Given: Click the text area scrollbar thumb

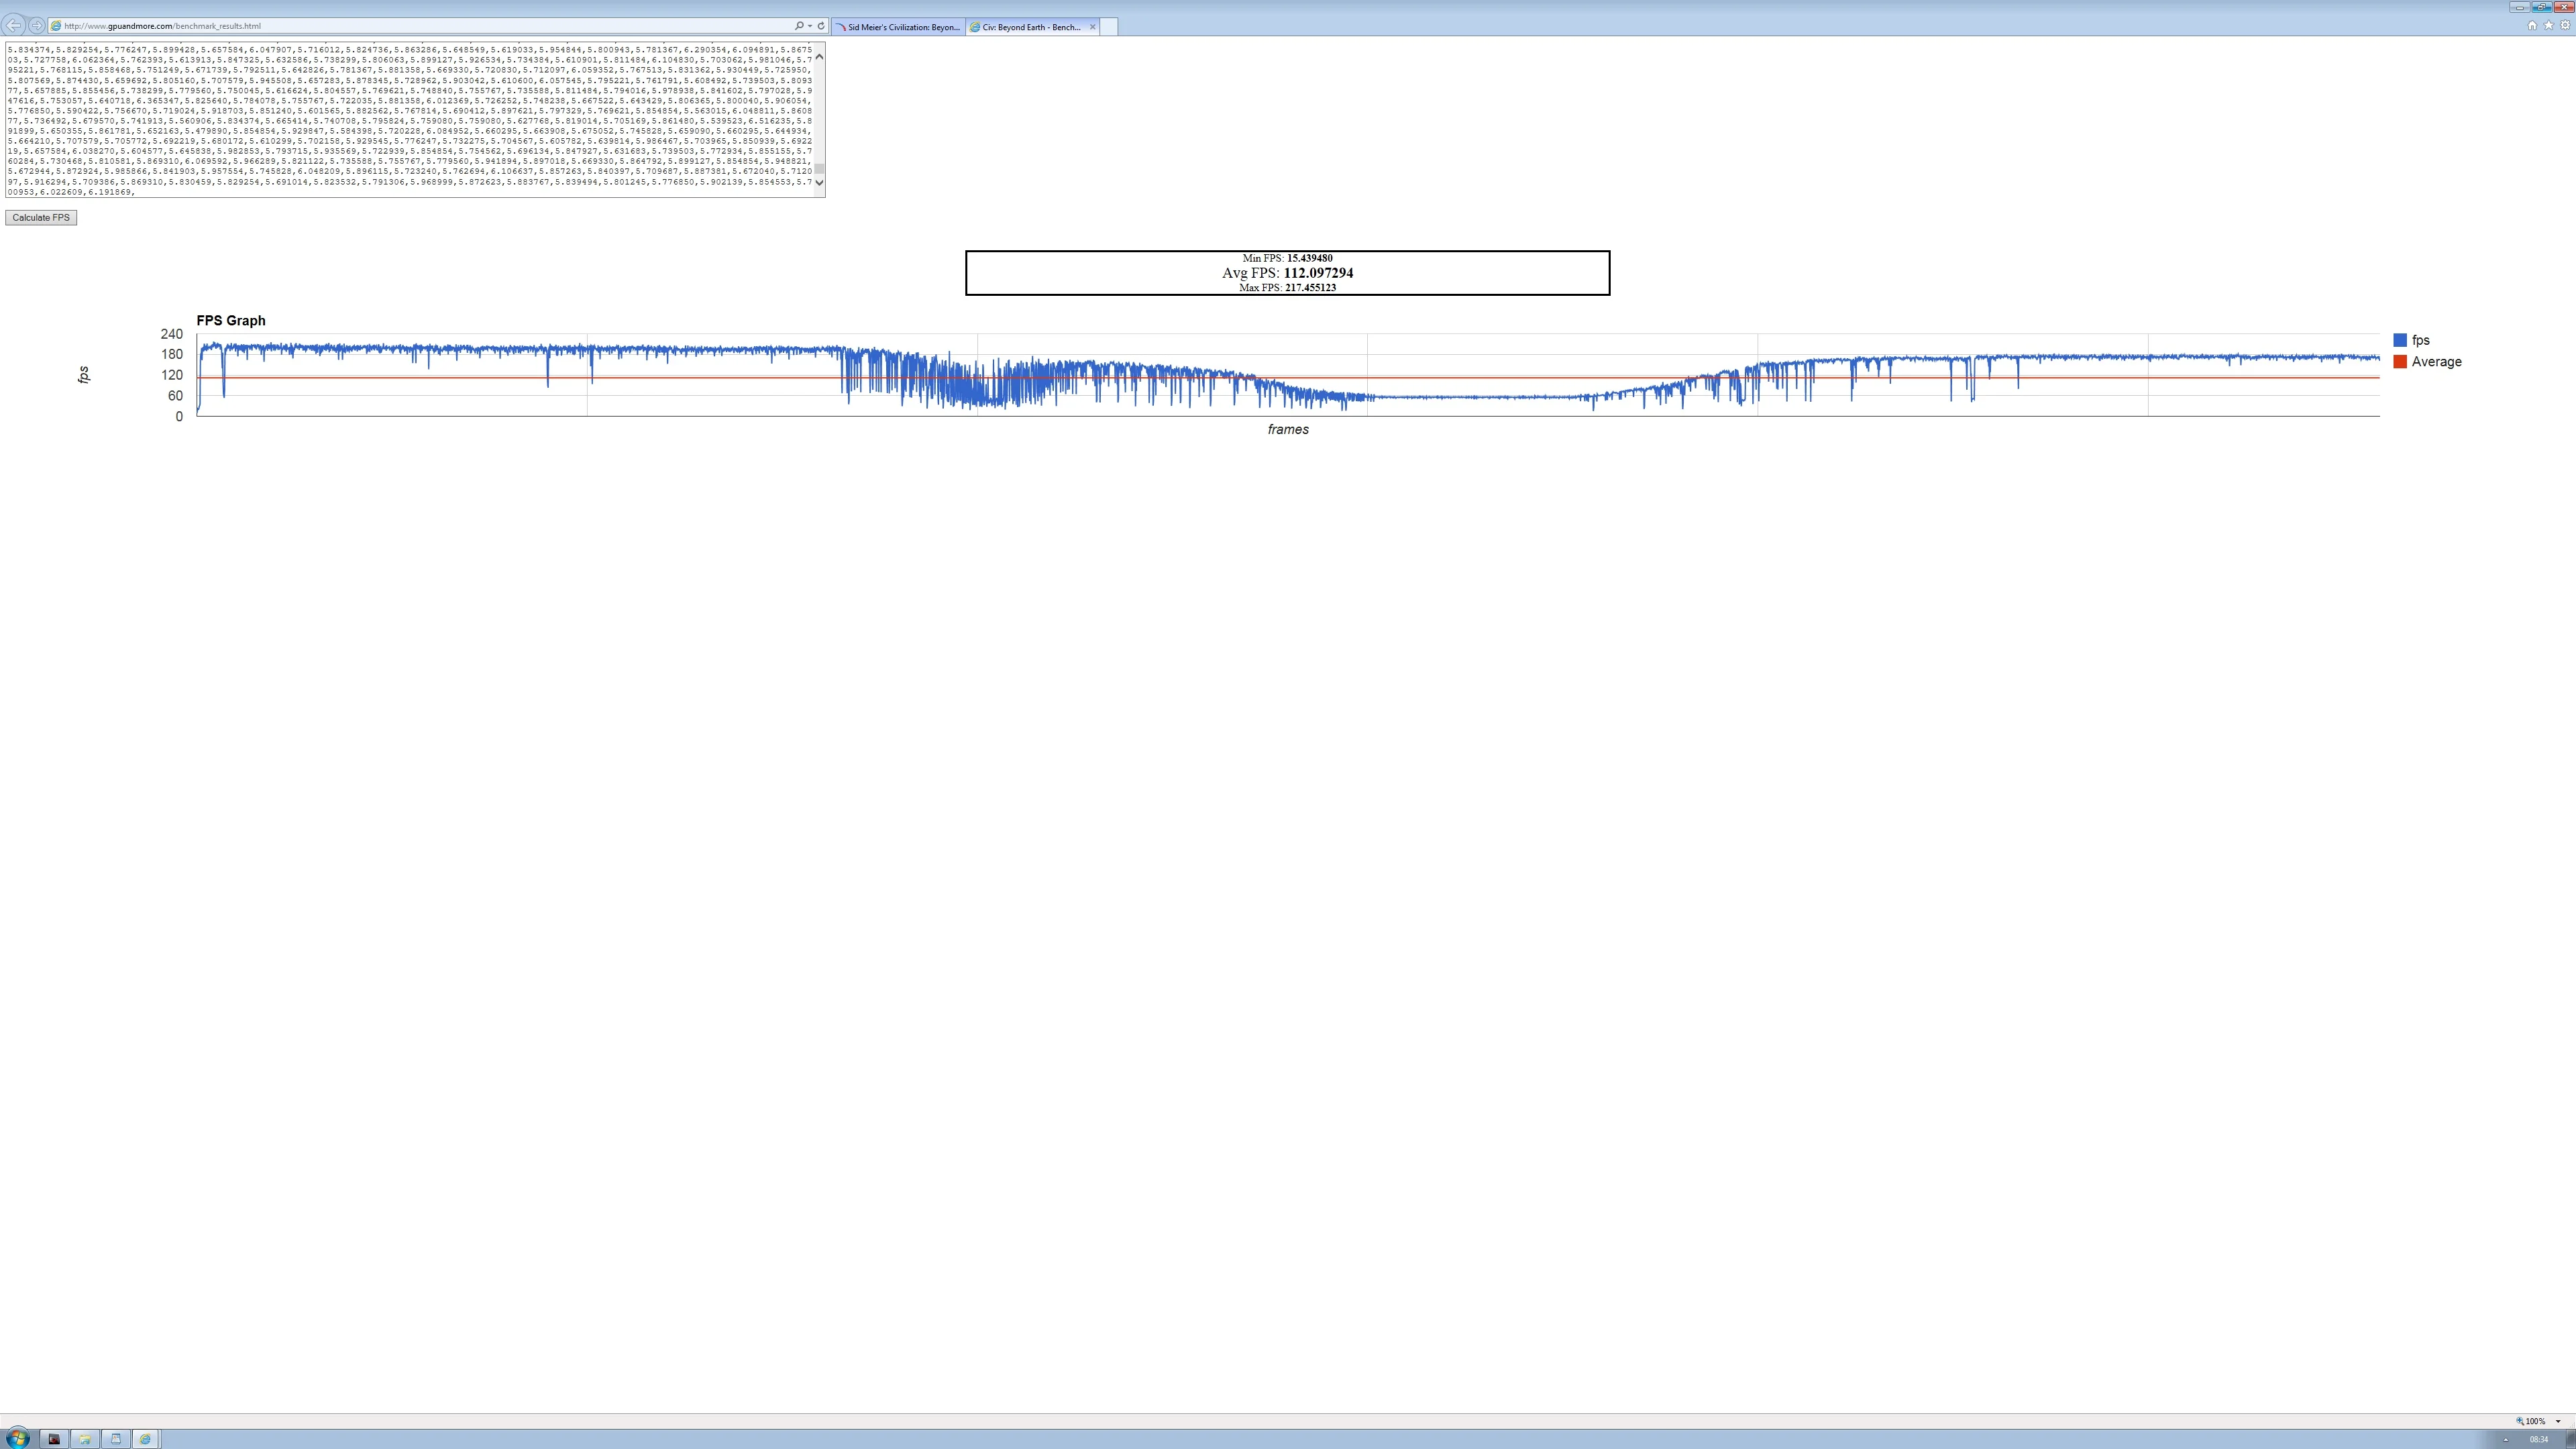Looking at the screenshot, I should (x=819, y=169).
